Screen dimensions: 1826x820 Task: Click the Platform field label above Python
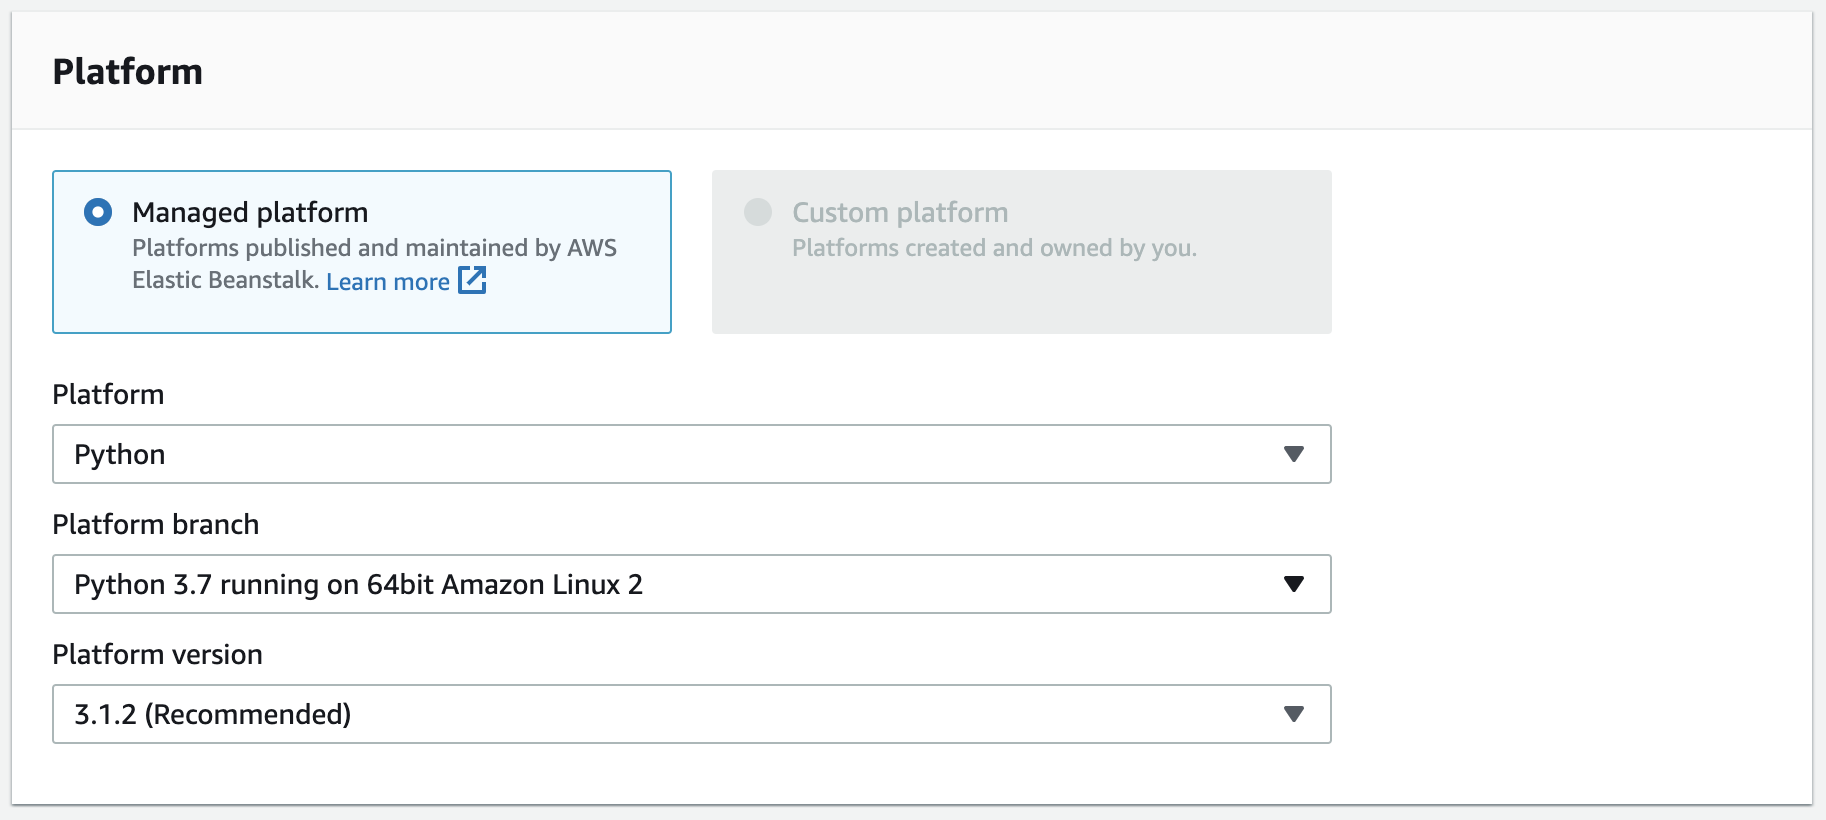tap(108, 394)
